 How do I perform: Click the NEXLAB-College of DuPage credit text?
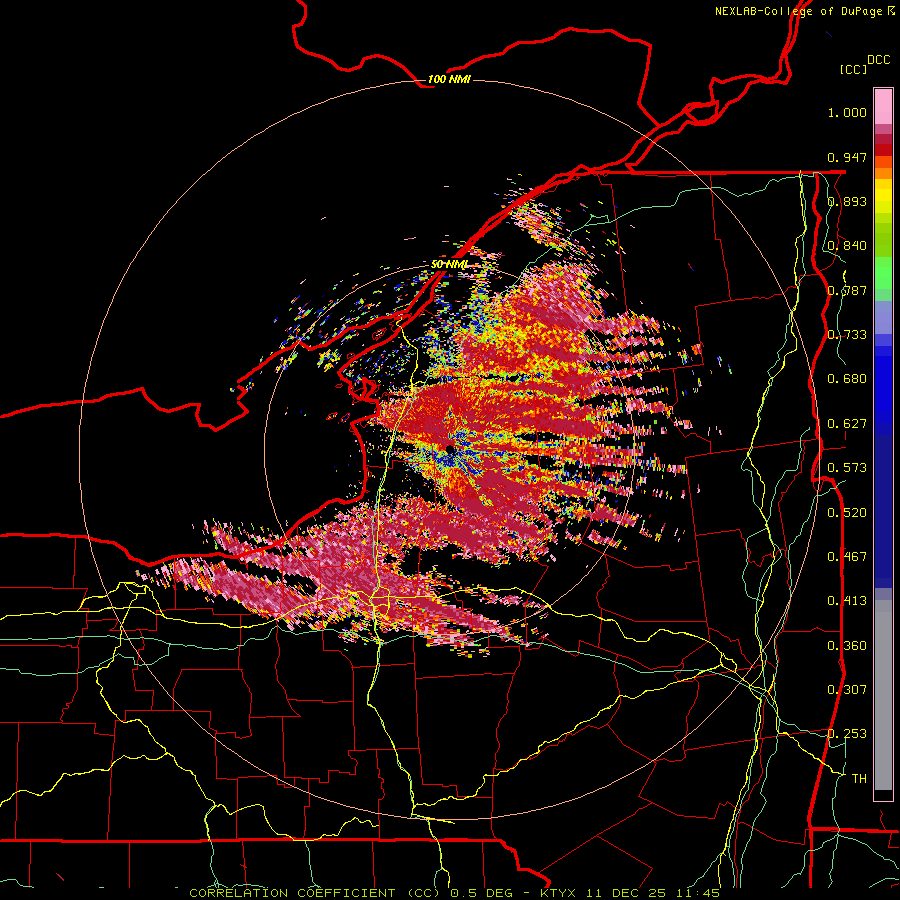(x=804, y=11)
